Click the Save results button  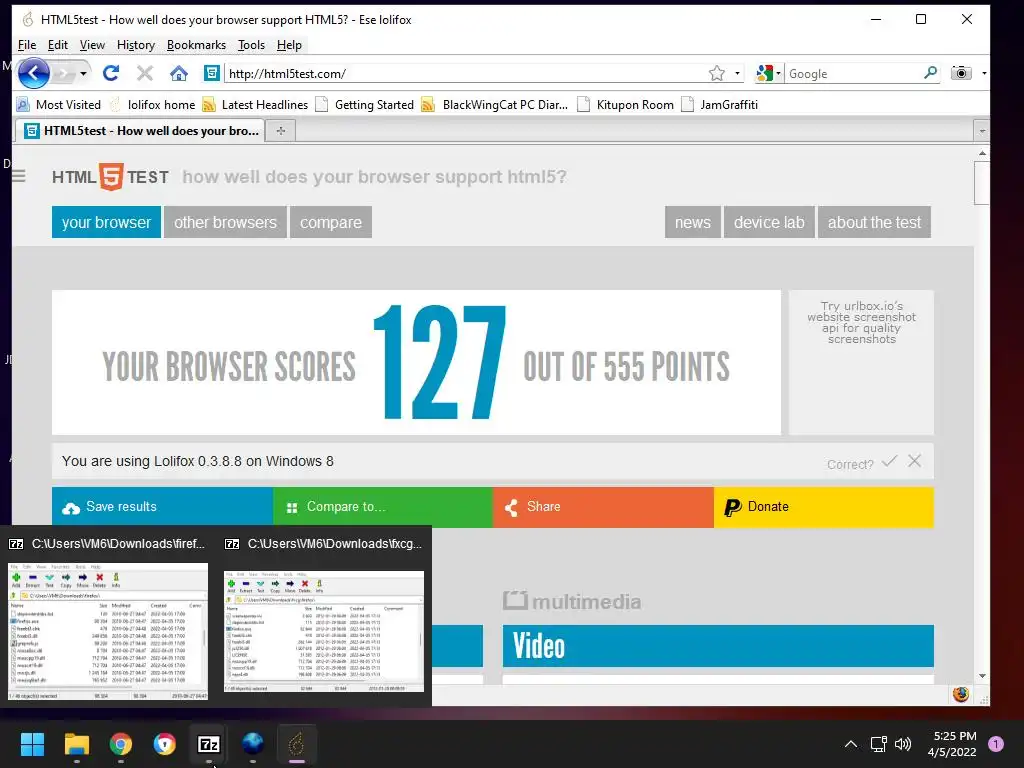coord(163,507)
